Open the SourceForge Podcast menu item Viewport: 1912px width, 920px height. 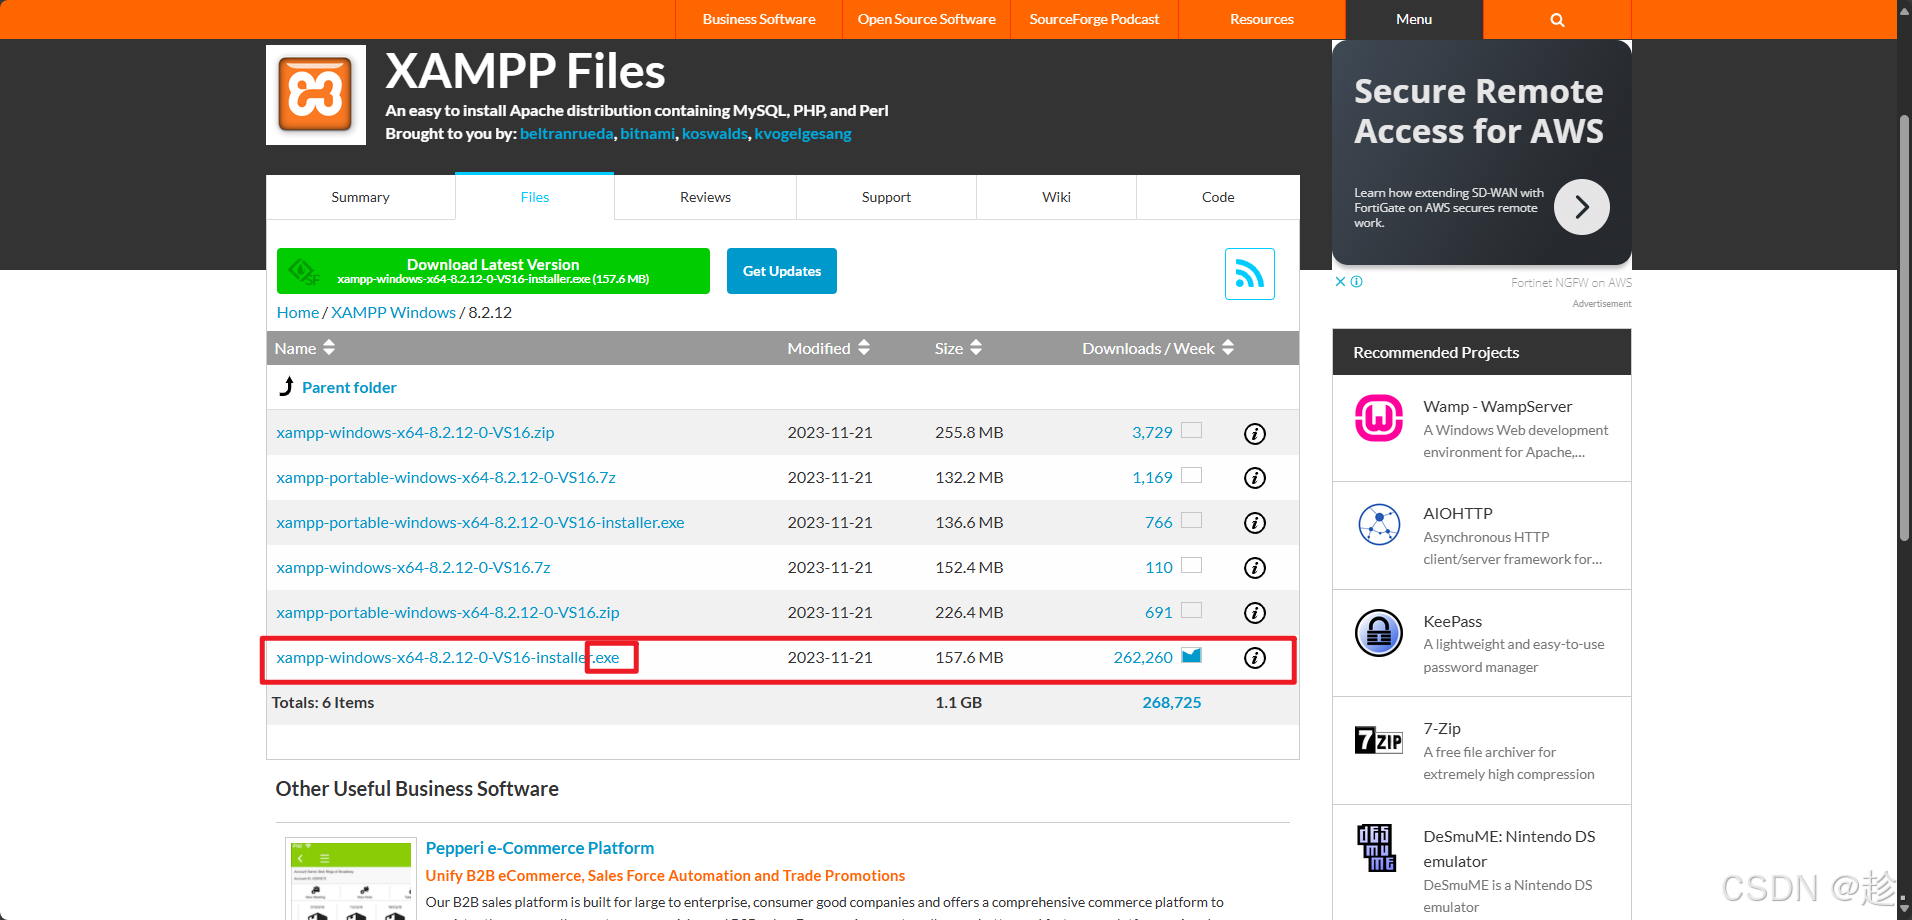pyautogui.click(x=1094, y=19)
